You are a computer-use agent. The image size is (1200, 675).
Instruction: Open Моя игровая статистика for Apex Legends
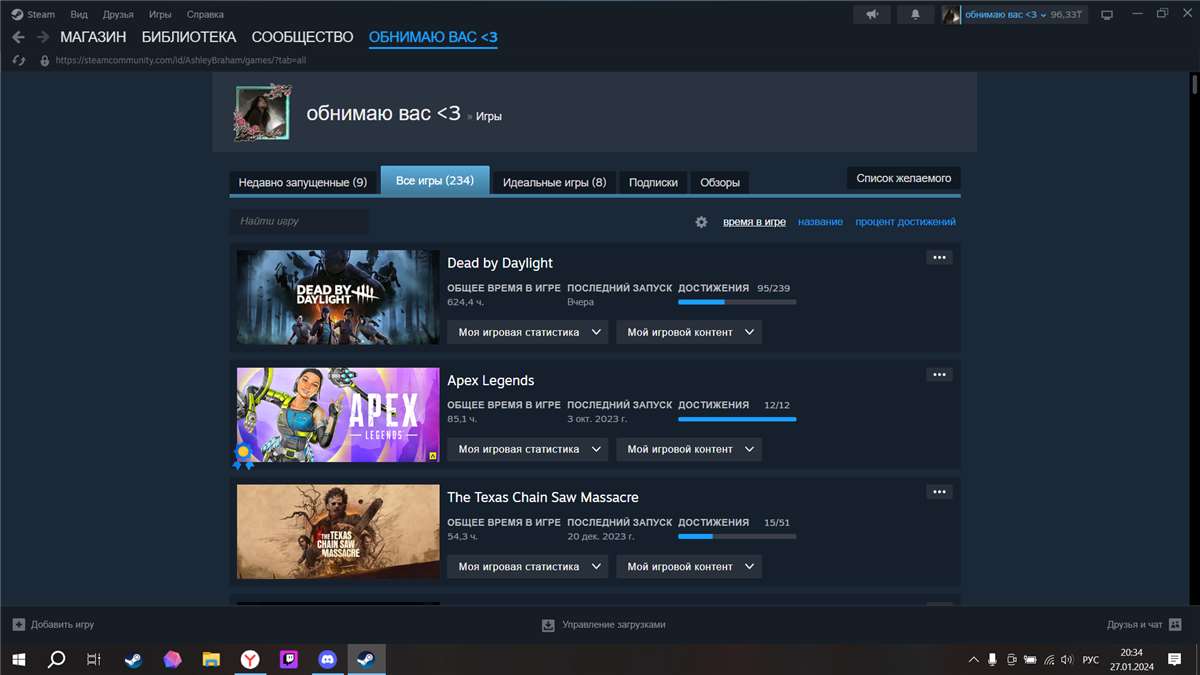[527, 449]
